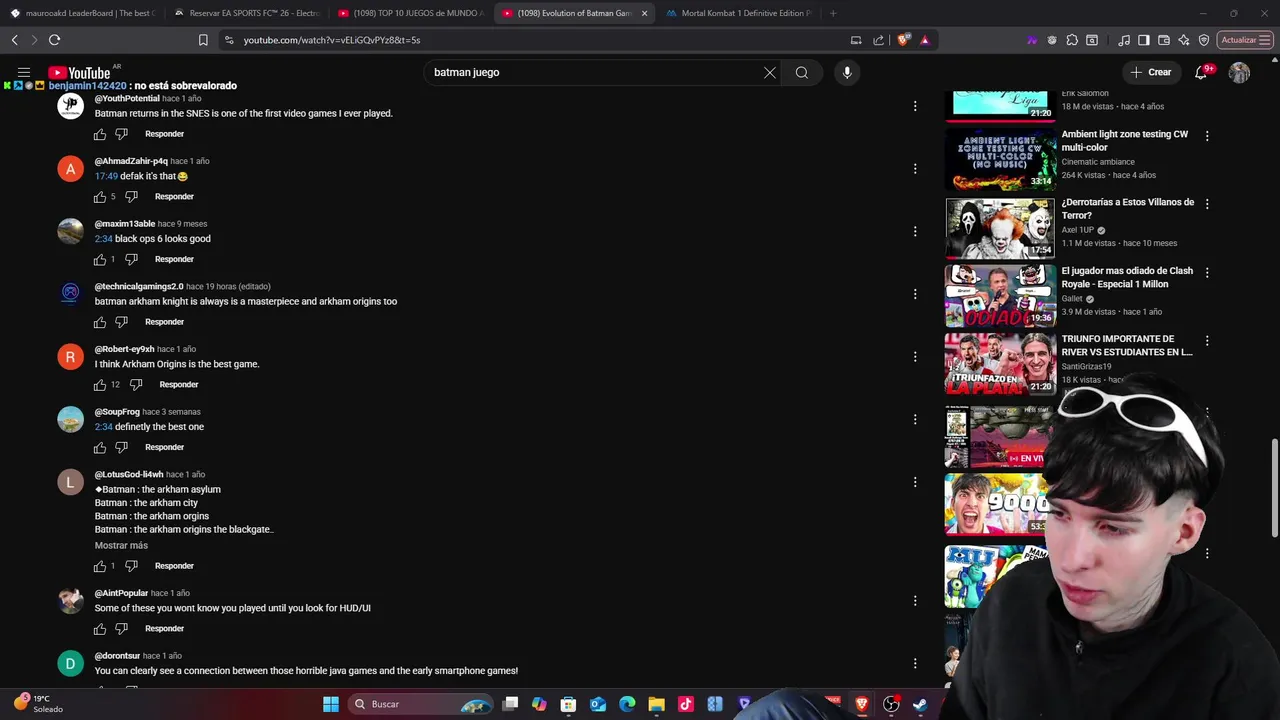
Task: Reply to @AhmadZahir-p4q comment
Action: point(174,197)
